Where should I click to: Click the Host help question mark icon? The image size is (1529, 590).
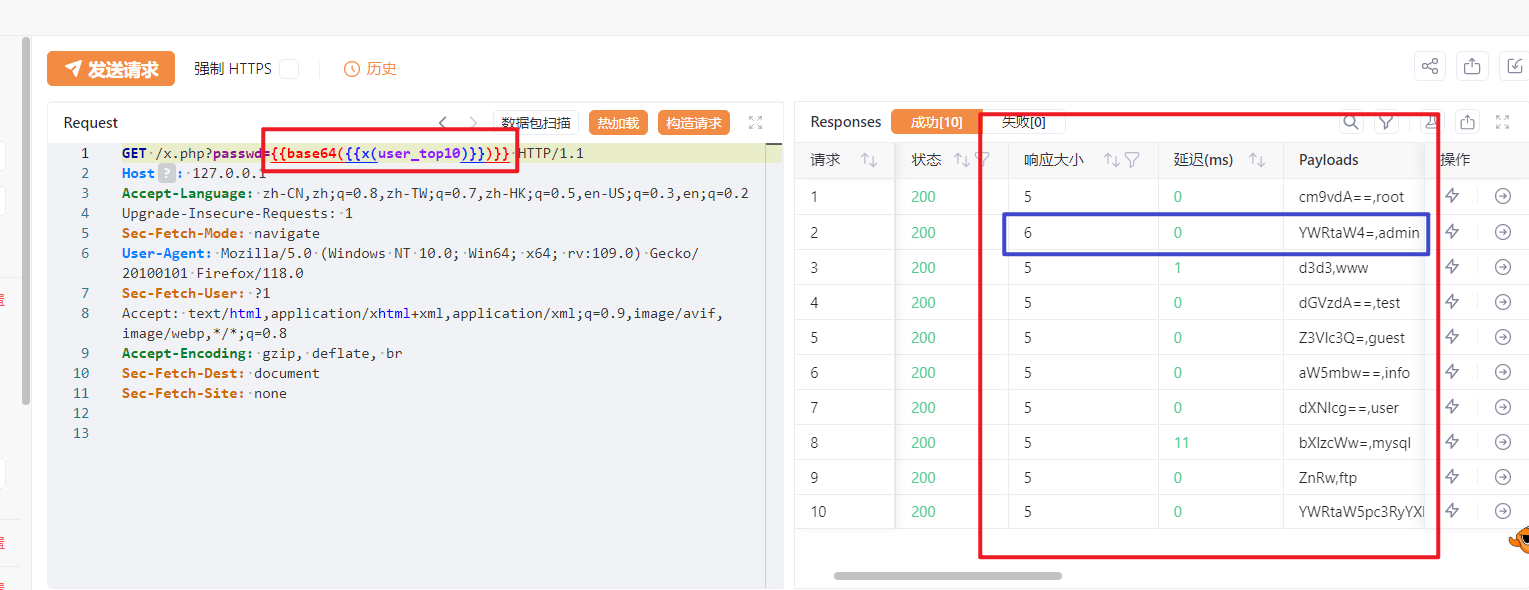point(165,173)
